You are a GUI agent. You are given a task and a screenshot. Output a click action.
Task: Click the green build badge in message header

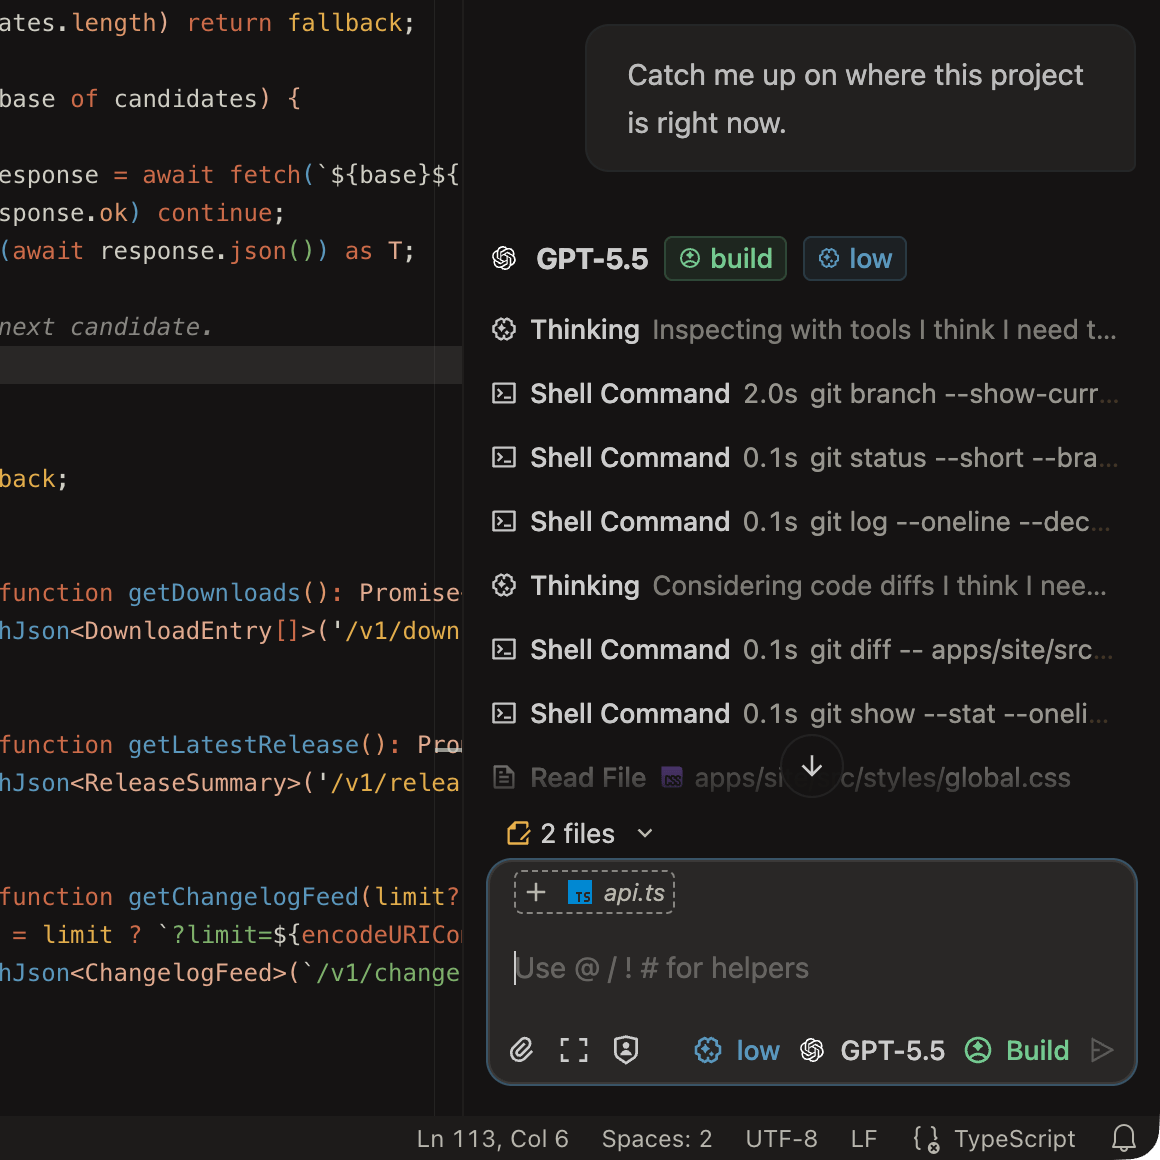[x=725, y=258]
